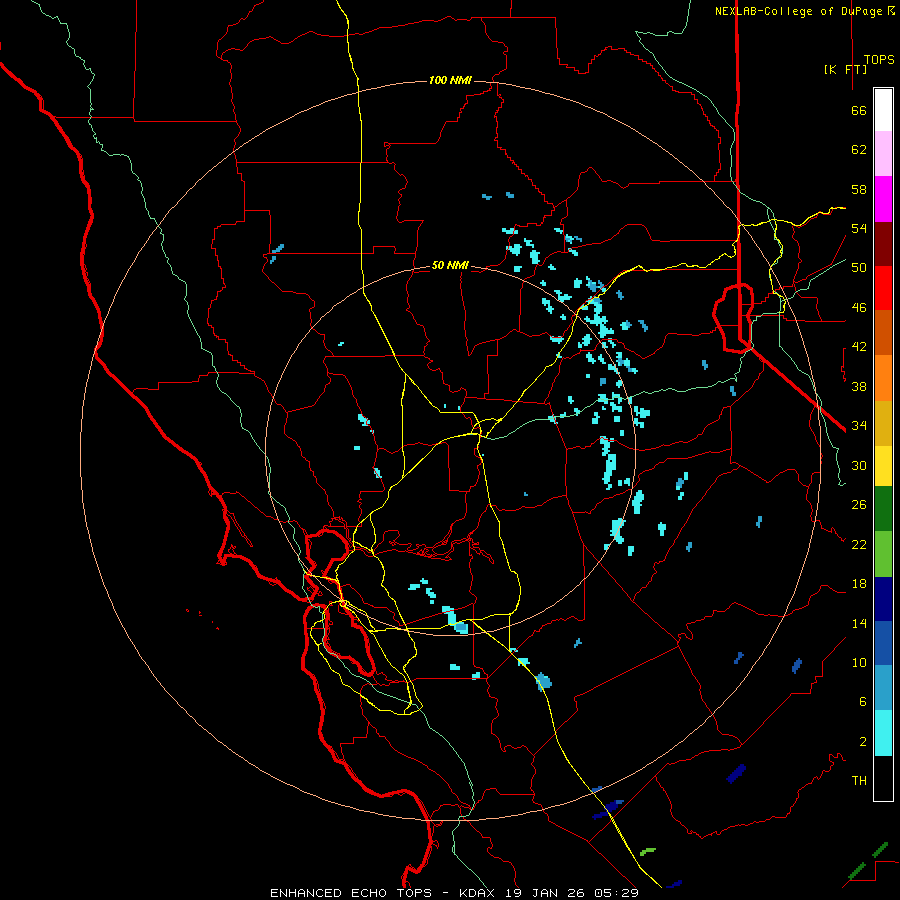Image resolution: width=900 pixels, height=900 pixels.
Task: Click the dark red band between 50 and 54
Action: [883, 244]
